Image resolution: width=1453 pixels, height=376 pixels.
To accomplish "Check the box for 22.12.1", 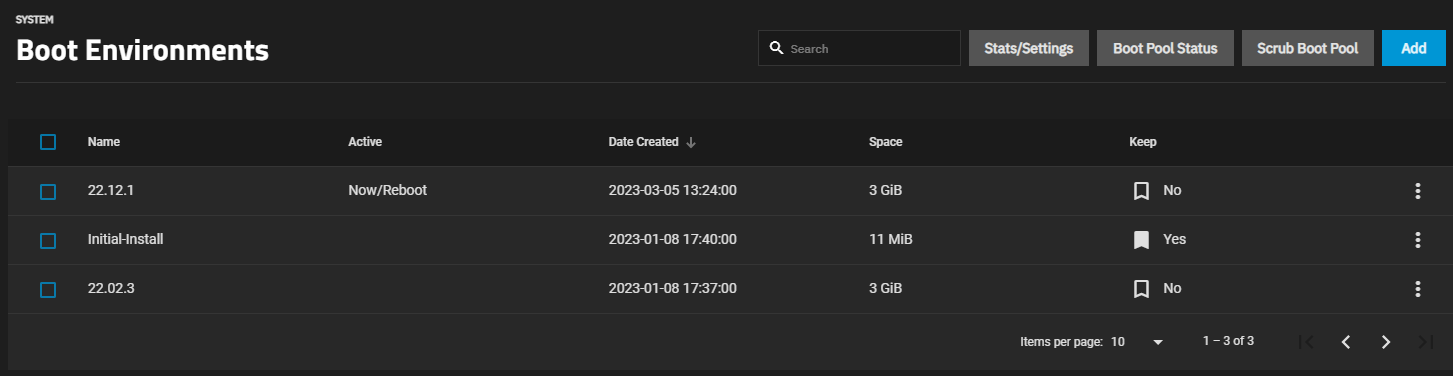I will click(x=48, y=191).
